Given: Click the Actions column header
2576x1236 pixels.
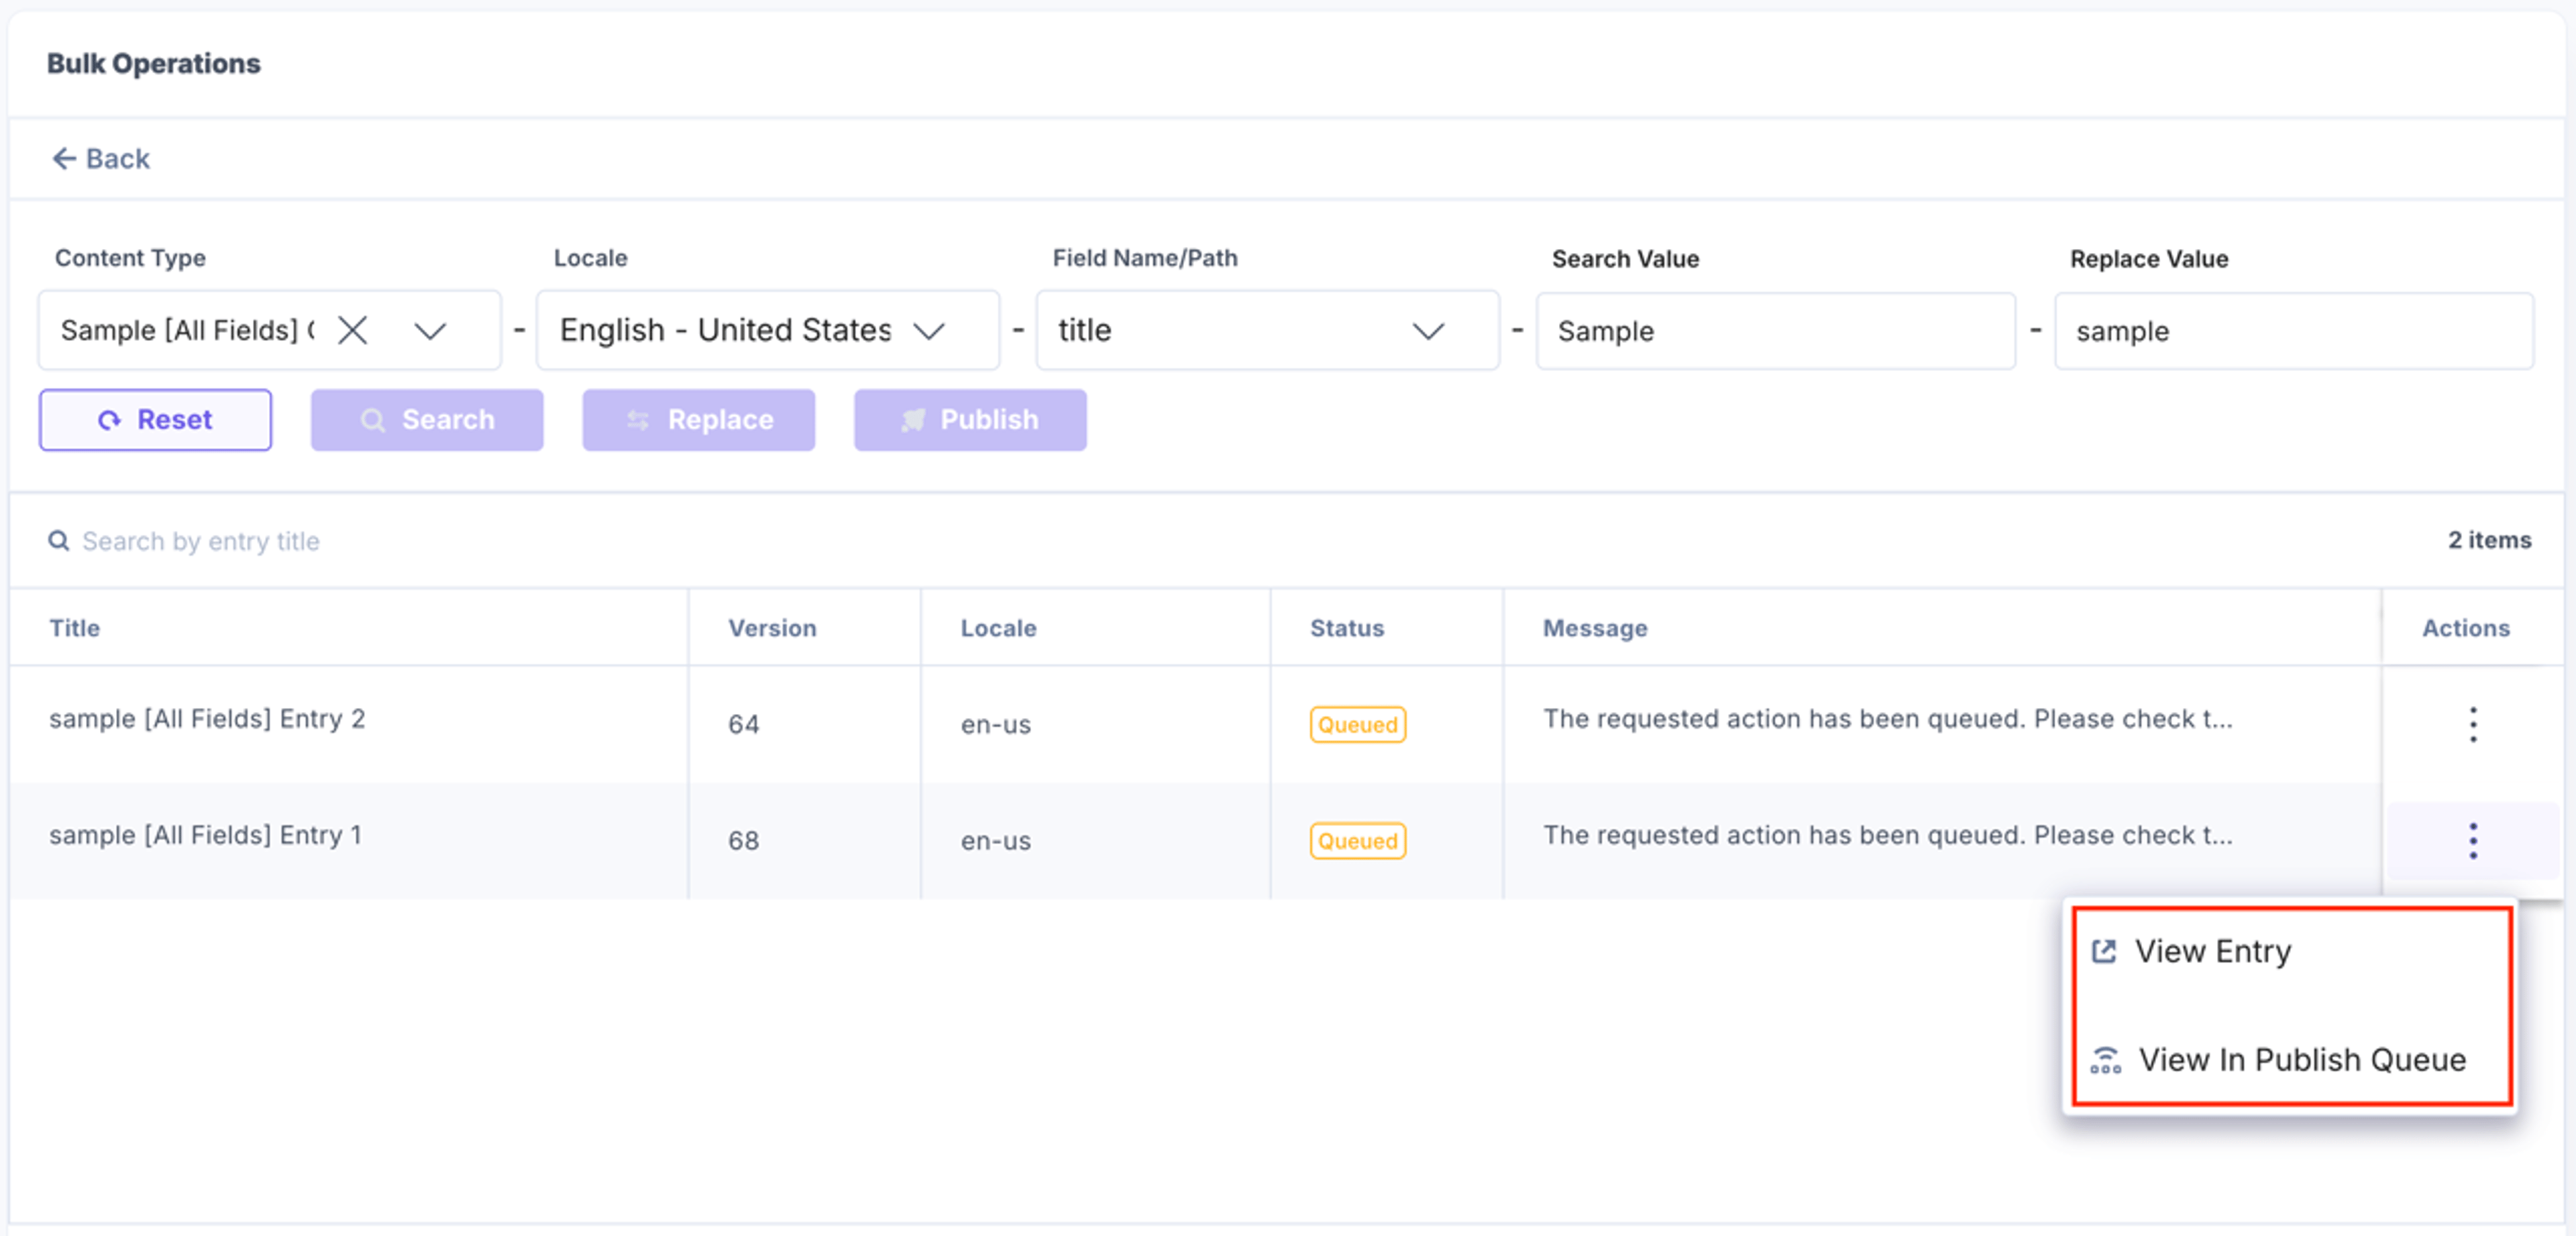Looking at the screenshot, I should click(2466, 628).
